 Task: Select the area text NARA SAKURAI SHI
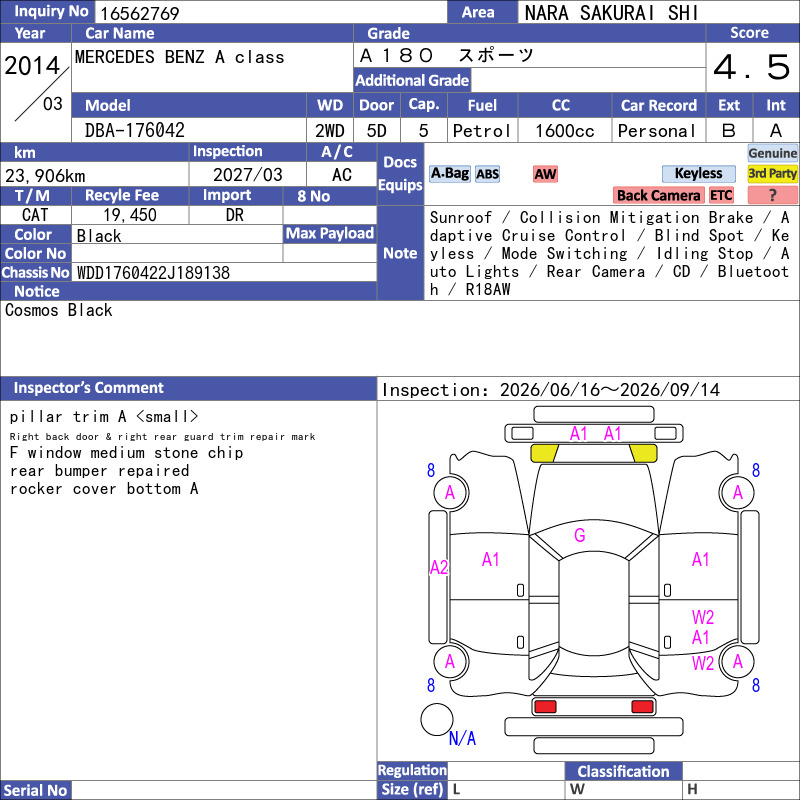611,13
